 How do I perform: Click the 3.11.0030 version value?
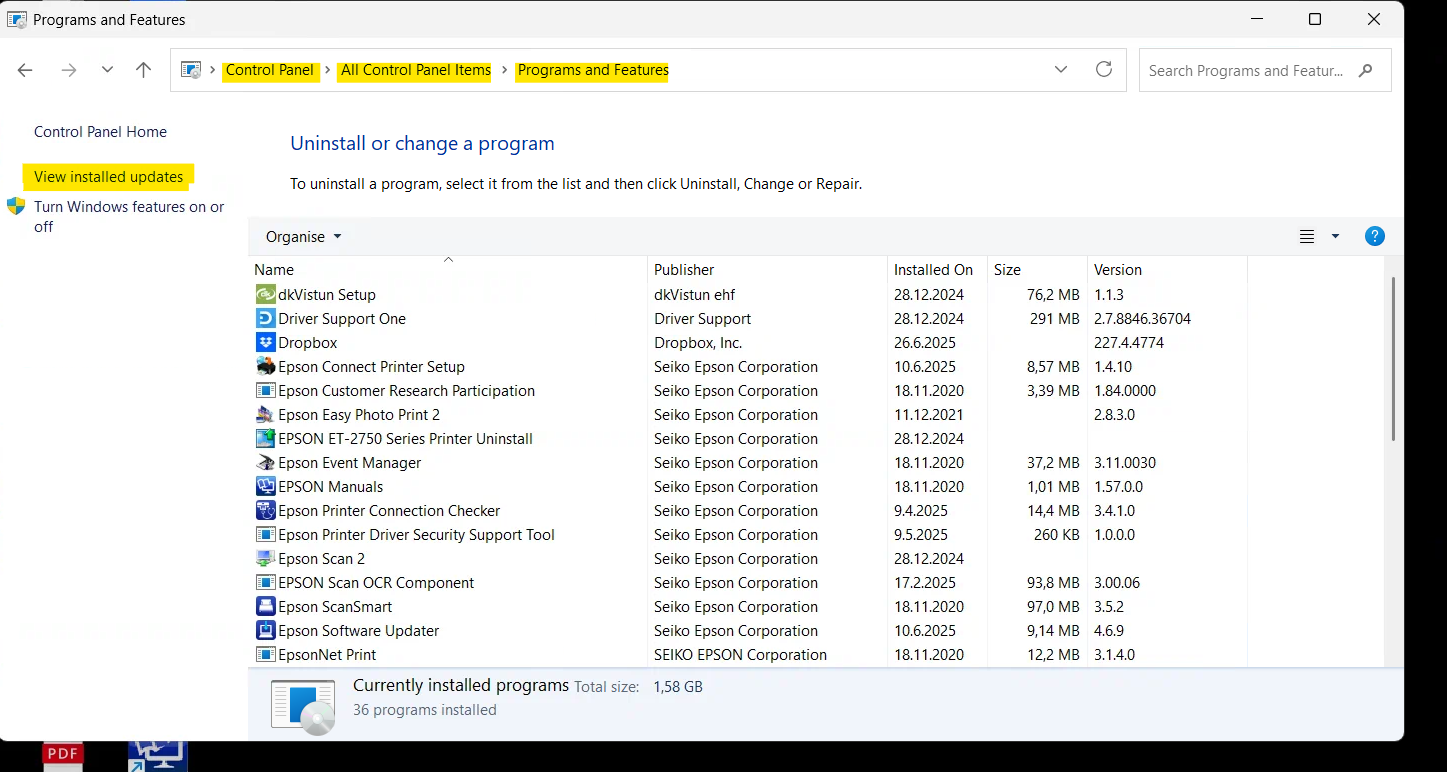coord(1125,462)
